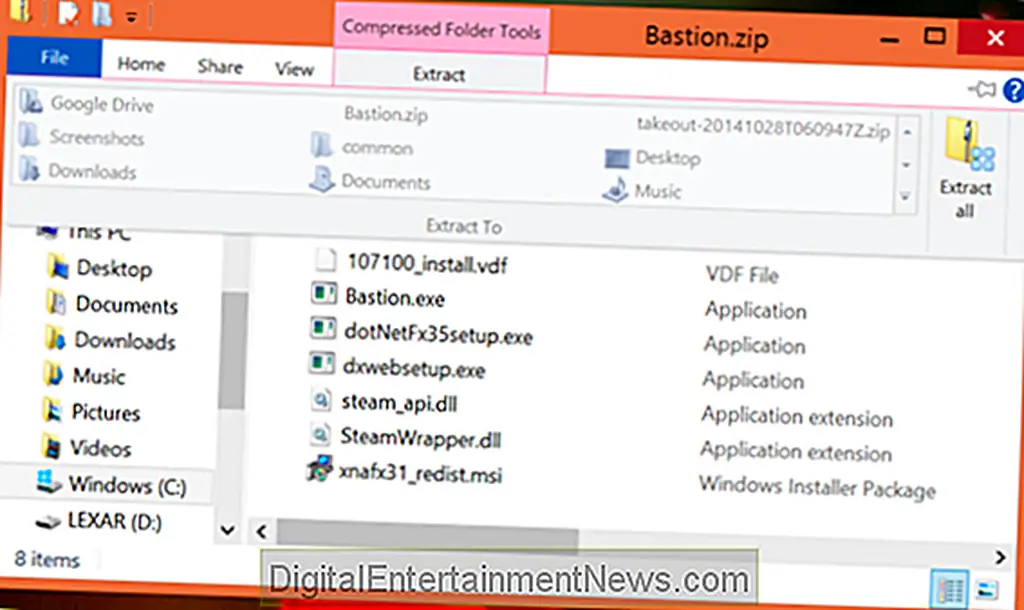1024x610 pixels.
Task: Click the sidebar scrollbar down arrow
Action: coord(227,530)
